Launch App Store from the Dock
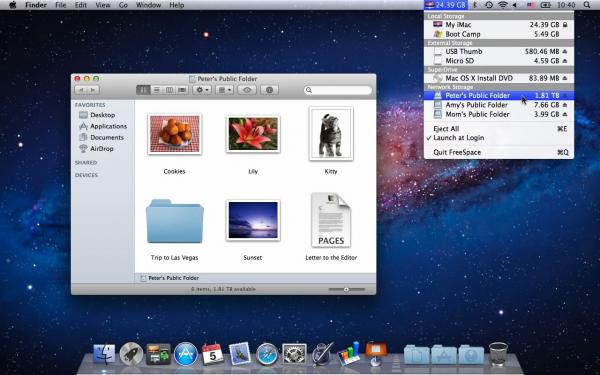The width and height of the screenshot is (600, 375). pos(186,354)
